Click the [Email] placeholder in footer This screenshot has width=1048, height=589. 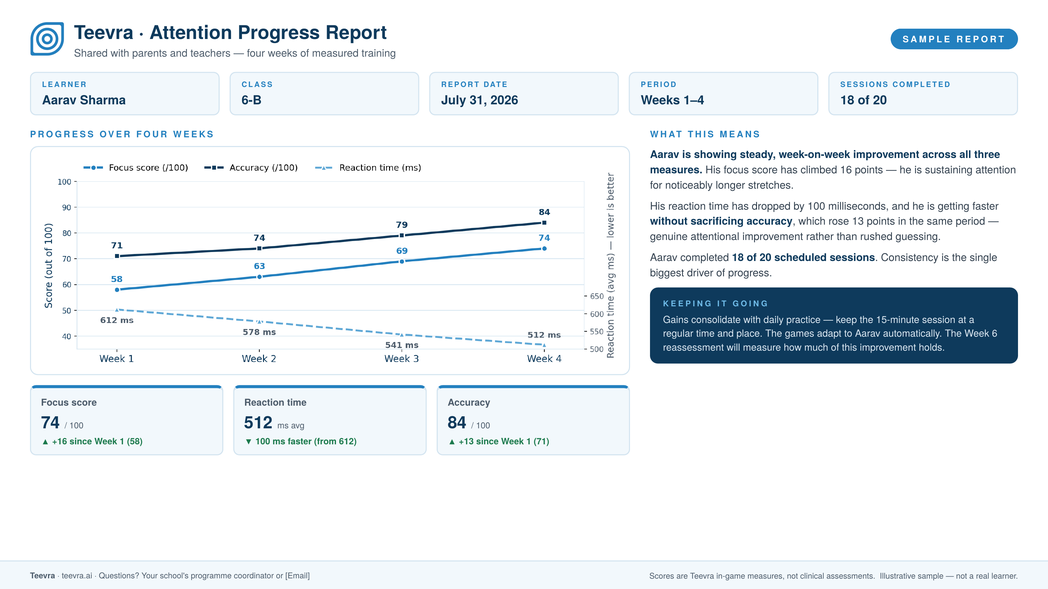pos(297,576)
